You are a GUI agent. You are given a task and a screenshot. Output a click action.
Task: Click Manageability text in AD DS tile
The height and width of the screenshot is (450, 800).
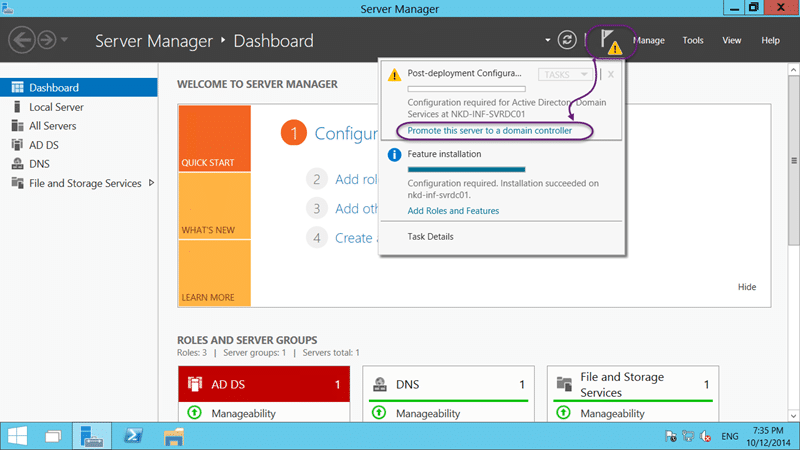point(243,413)
